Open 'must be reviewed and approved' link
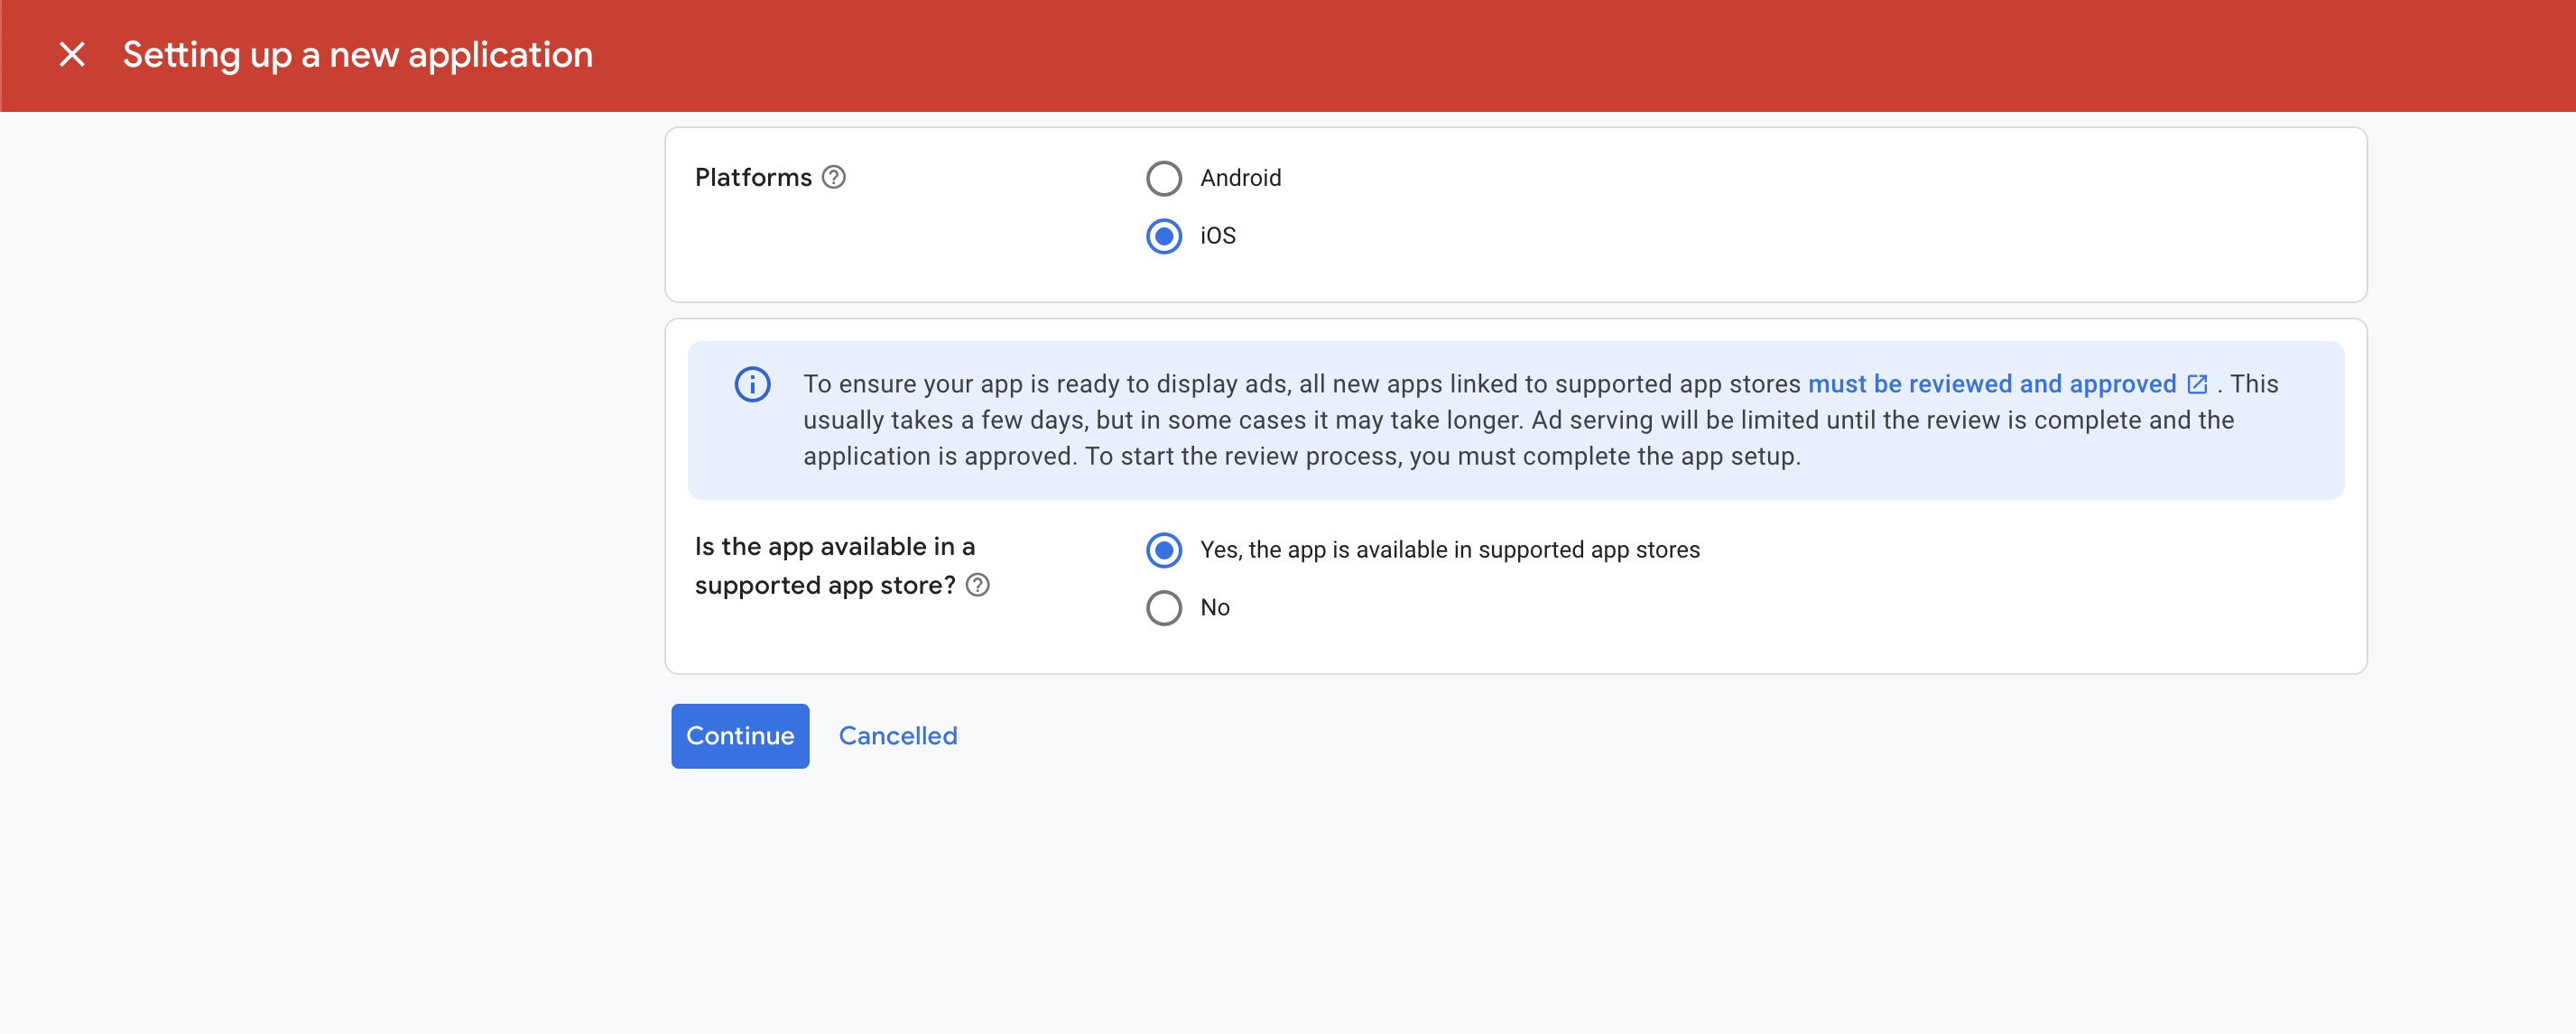Image resolution: width=2576 pixels, height=1034 pixels. 1991,384
